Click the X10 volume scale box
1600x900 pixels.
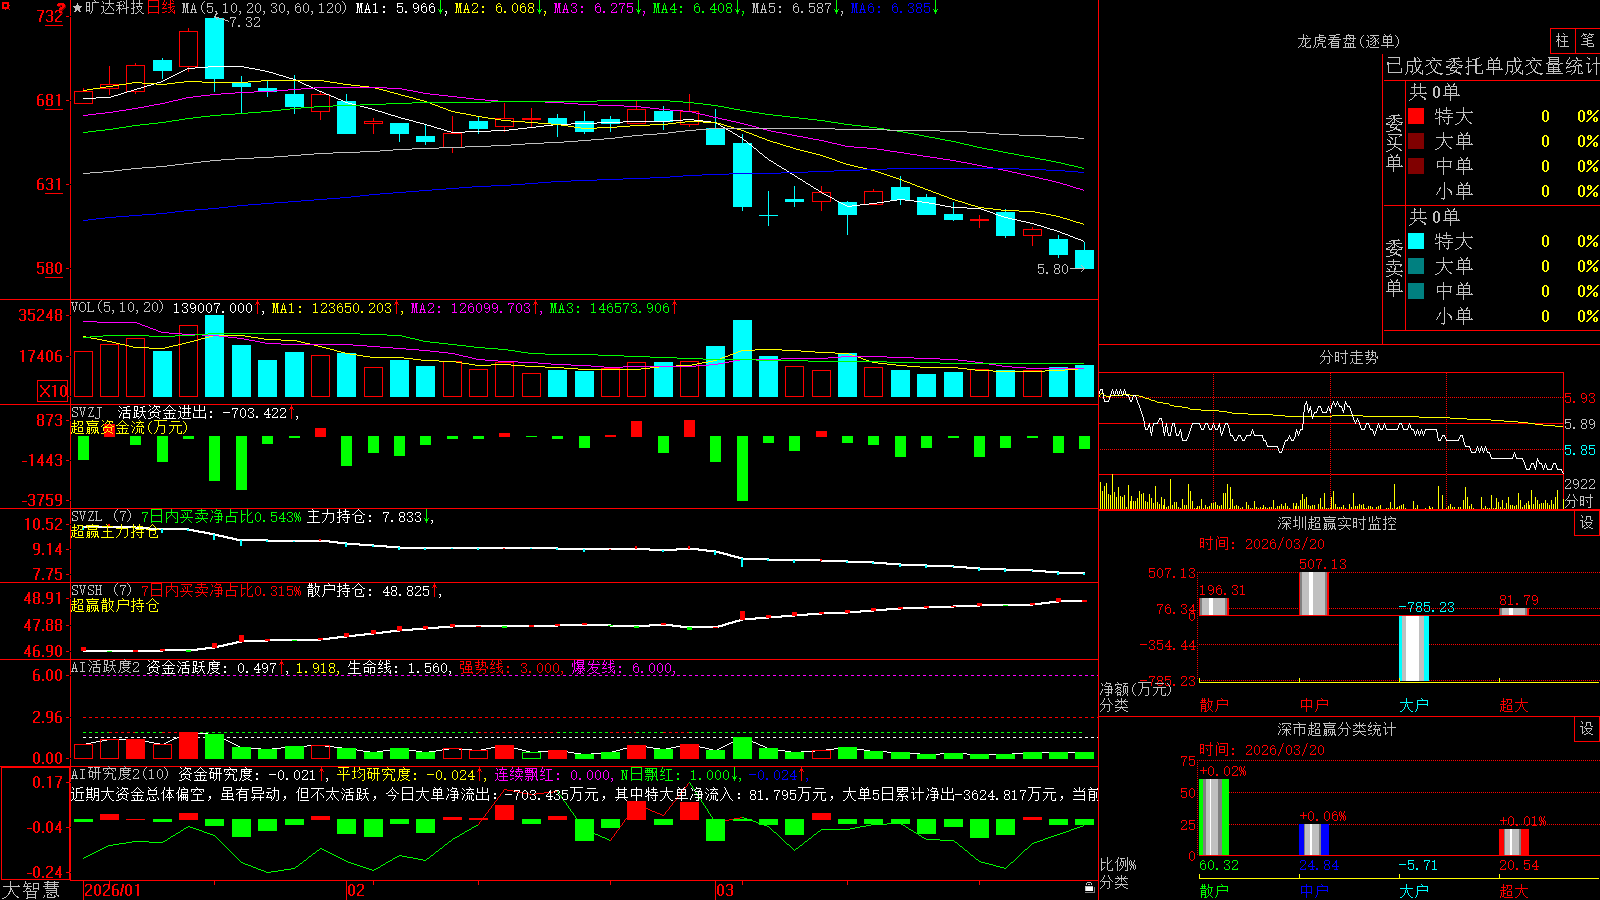[x=53, y=391]
